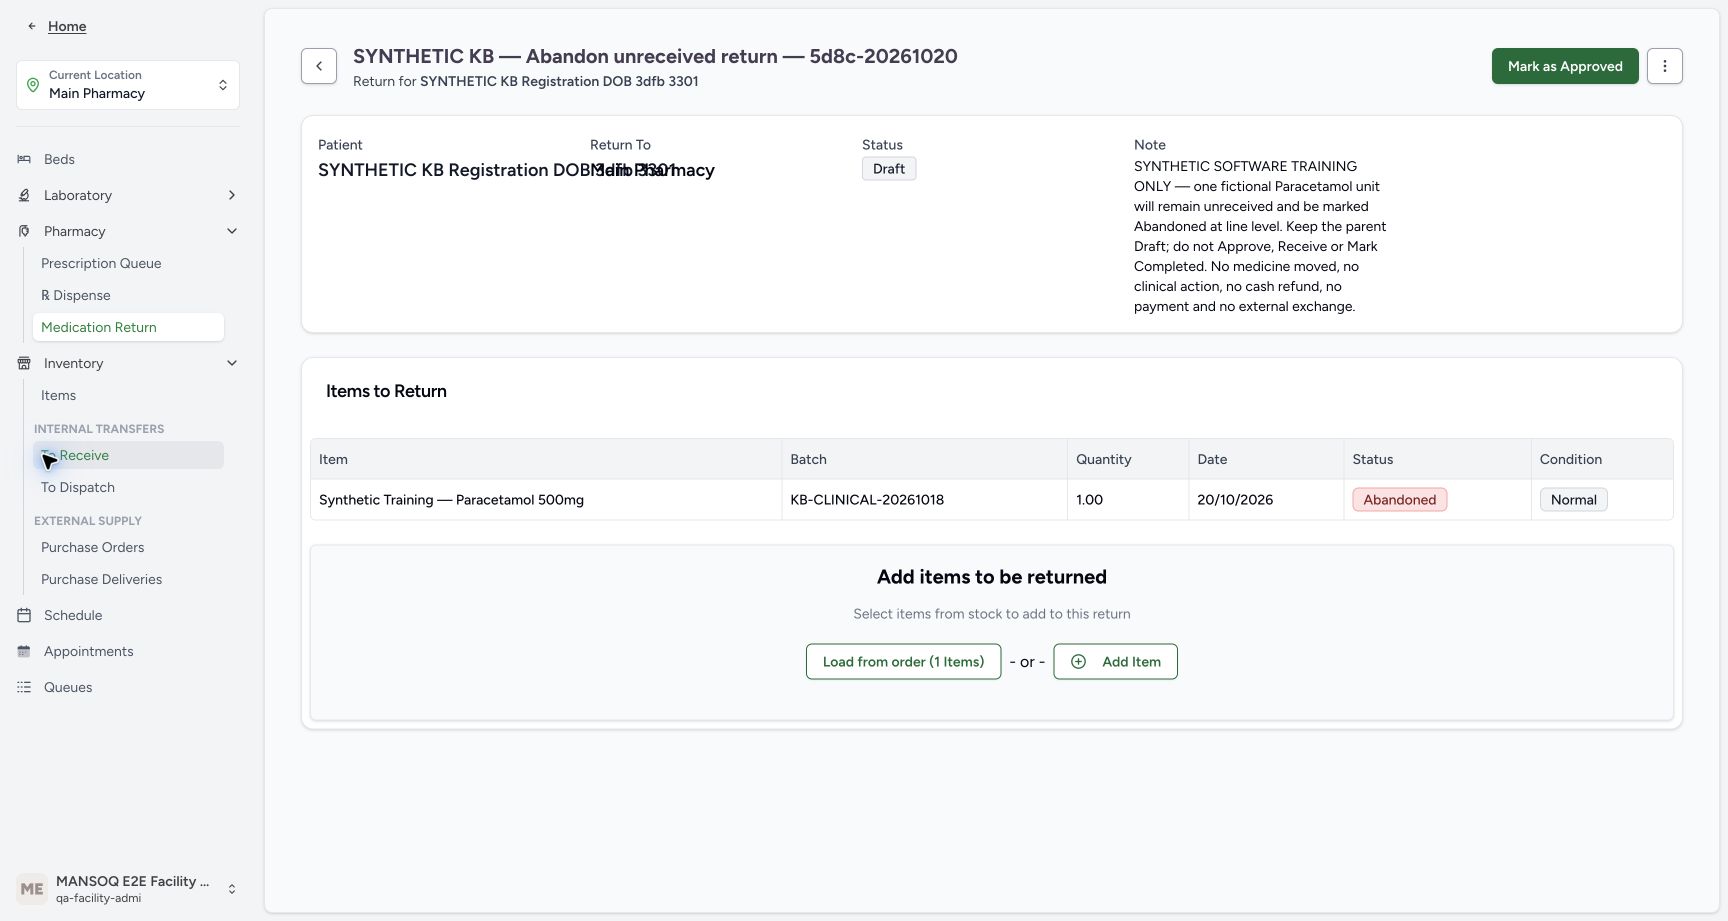Click the plus-circle icon on Add Item

click(1078, 662)
